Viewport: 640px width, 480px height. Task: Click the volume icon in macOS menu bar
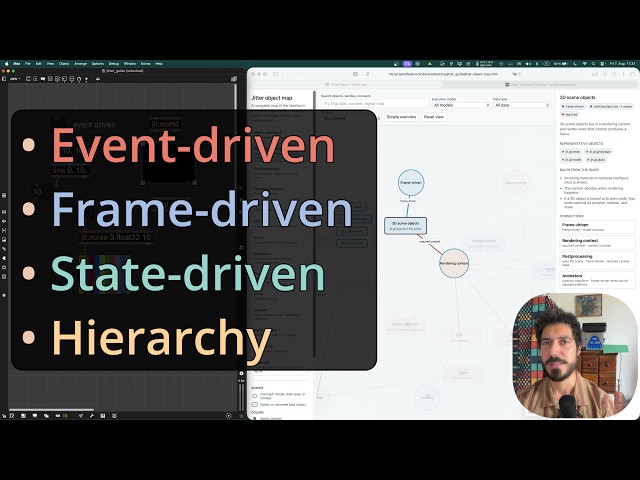click(x=528, y=64)
